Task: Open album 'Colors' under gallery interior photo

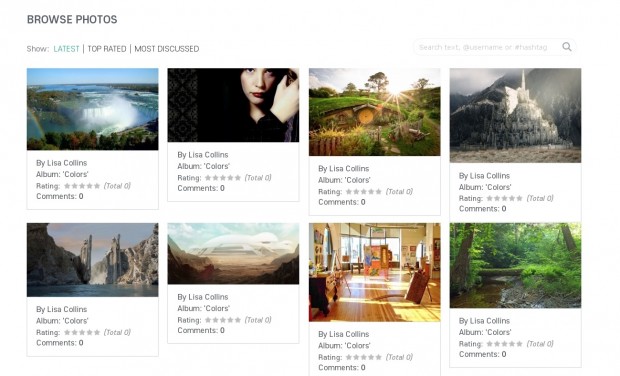Action: click(x=344, y=346)
